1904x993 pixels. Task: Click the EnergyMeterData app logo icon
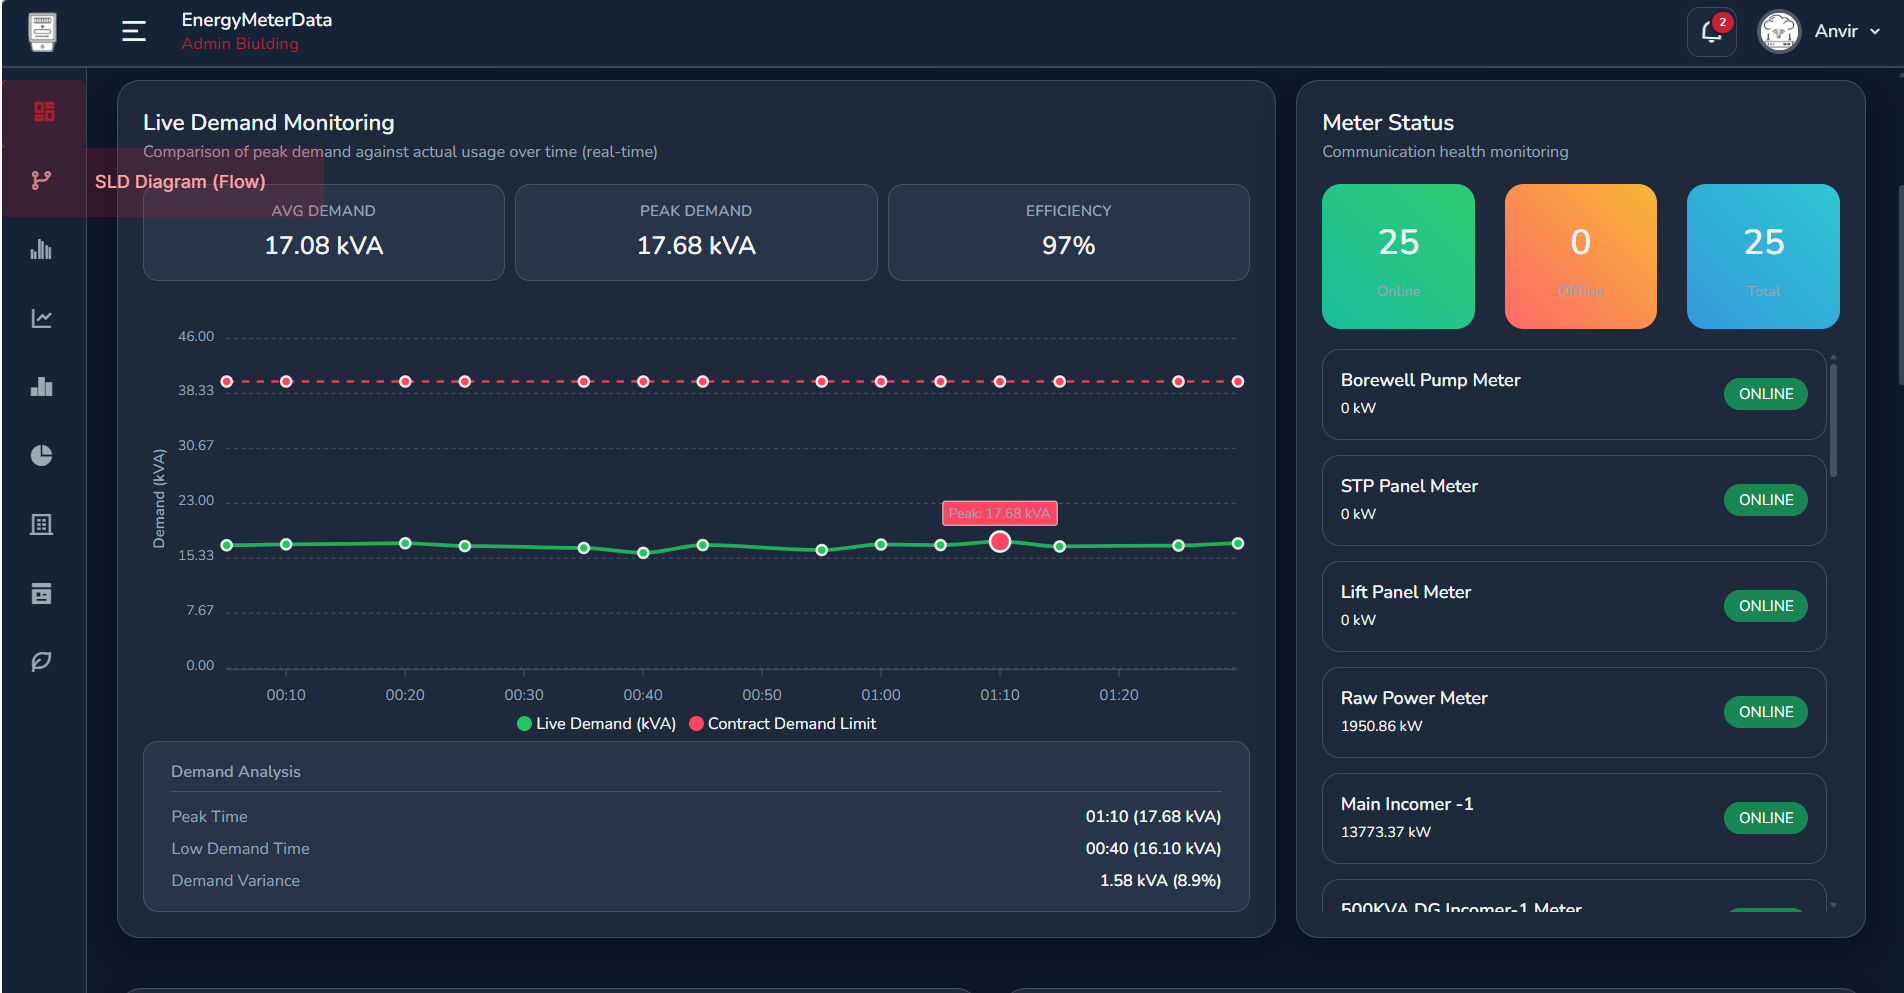[x=42, y=31]
